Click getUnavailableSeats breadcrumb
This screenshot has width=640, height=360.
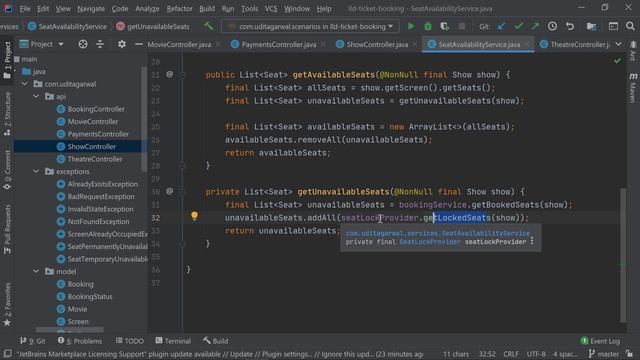(153, 27)
